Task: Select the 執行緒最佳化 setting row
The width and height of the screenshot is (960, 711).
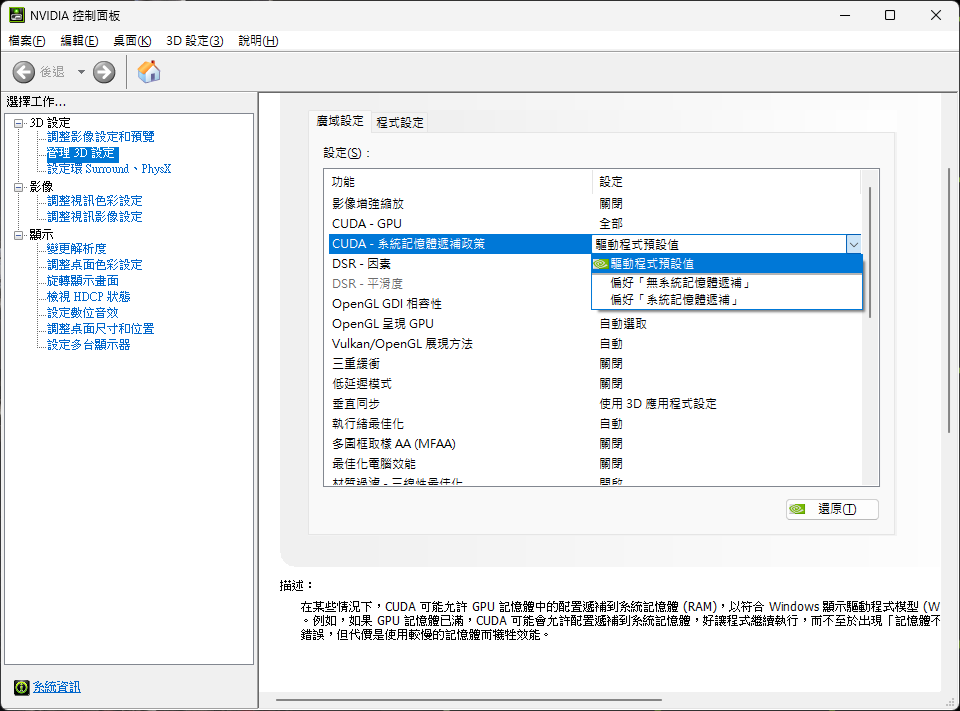Action: coord(595,424)
